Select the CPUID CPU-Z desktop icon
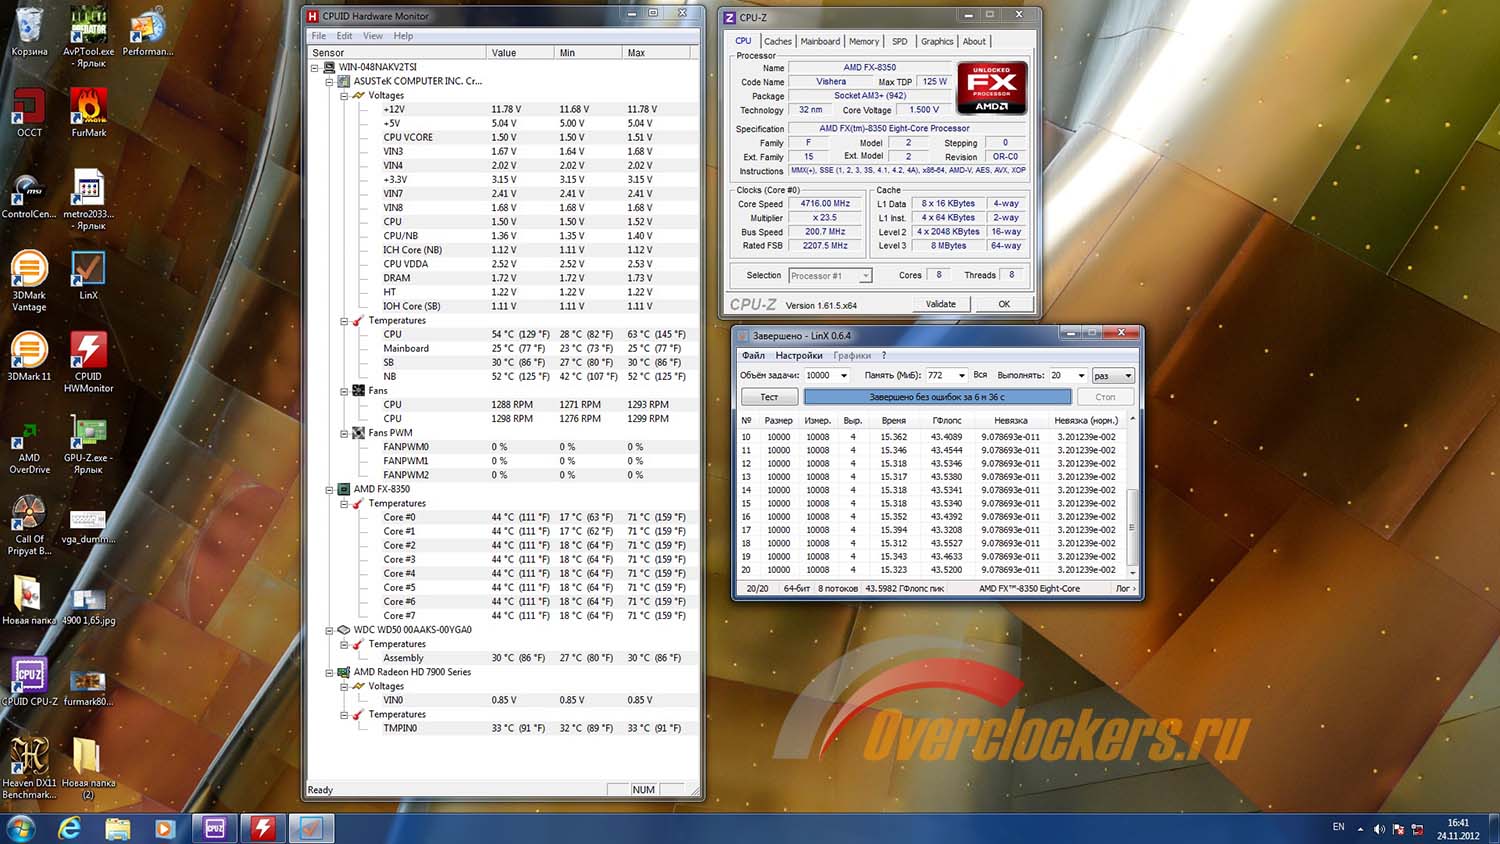This screenshot has width=1500, height=844. click(x=29, y=681)
